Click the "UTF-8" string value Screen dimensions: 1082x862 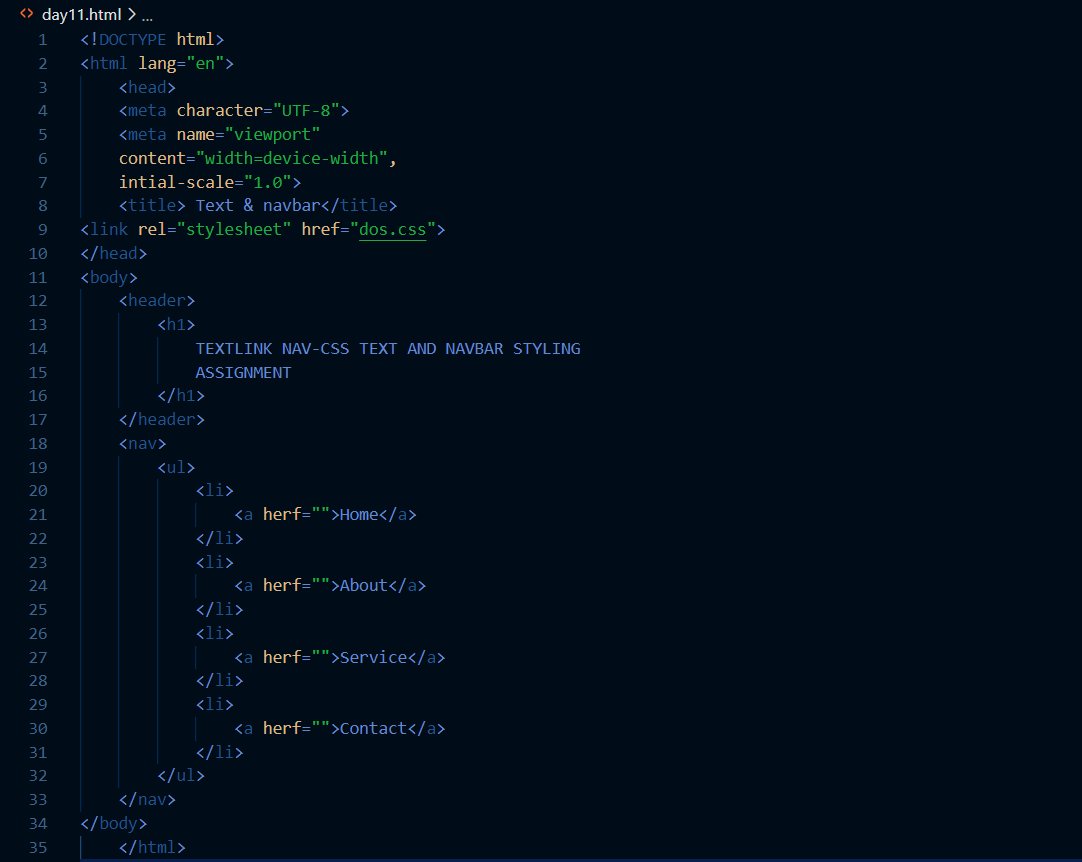tap(306, 110)
